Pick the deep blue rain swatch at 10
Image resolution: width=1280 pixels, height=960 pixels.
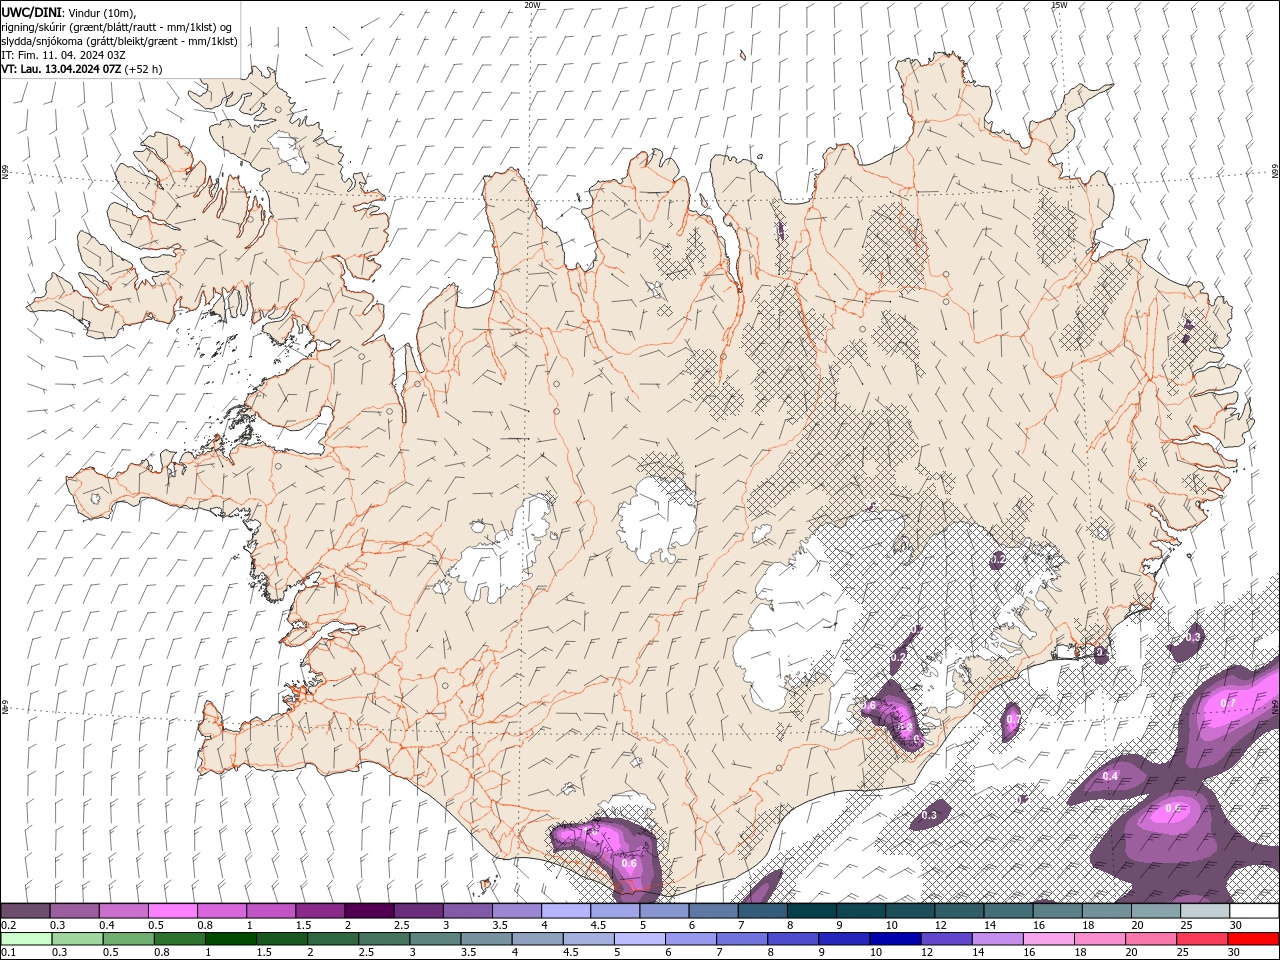point(894,939)
